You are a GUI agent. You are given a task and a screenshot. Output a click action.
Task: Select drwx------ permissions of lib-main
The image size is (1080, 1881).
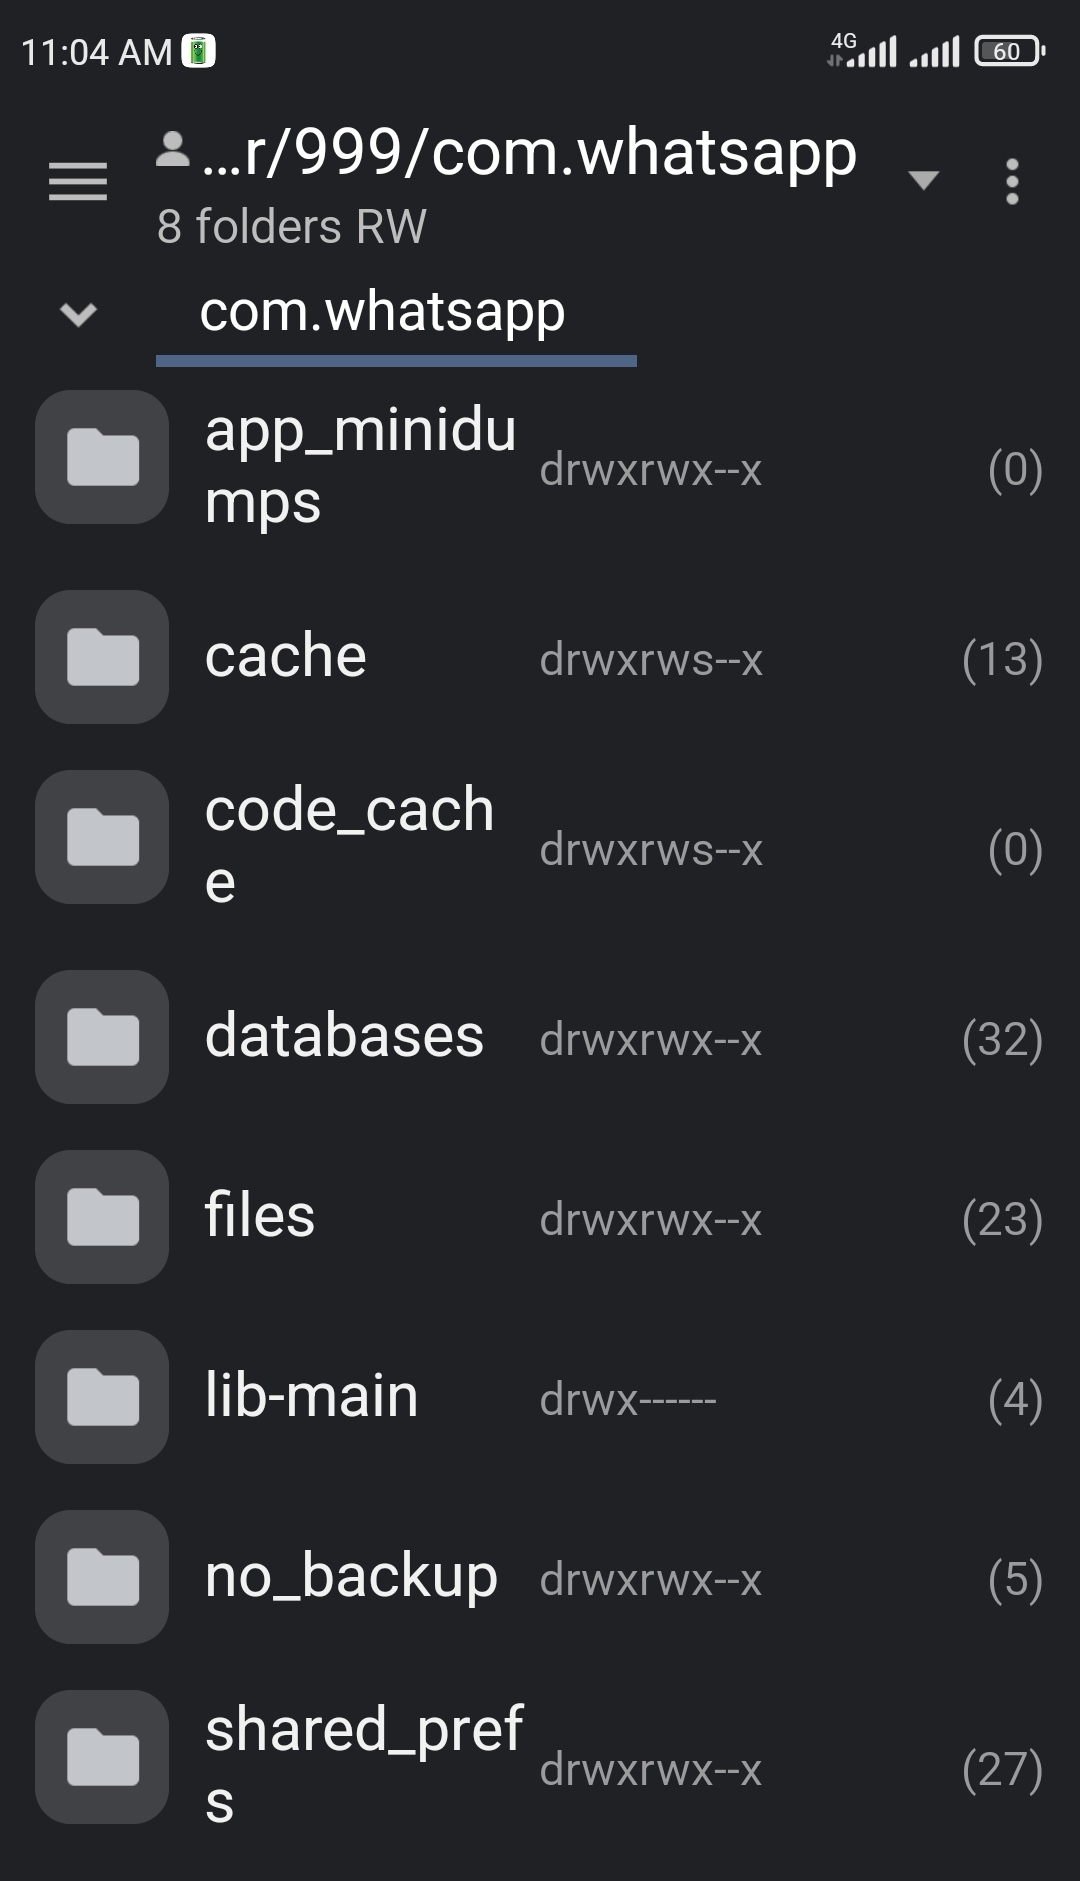(628, 1400)
